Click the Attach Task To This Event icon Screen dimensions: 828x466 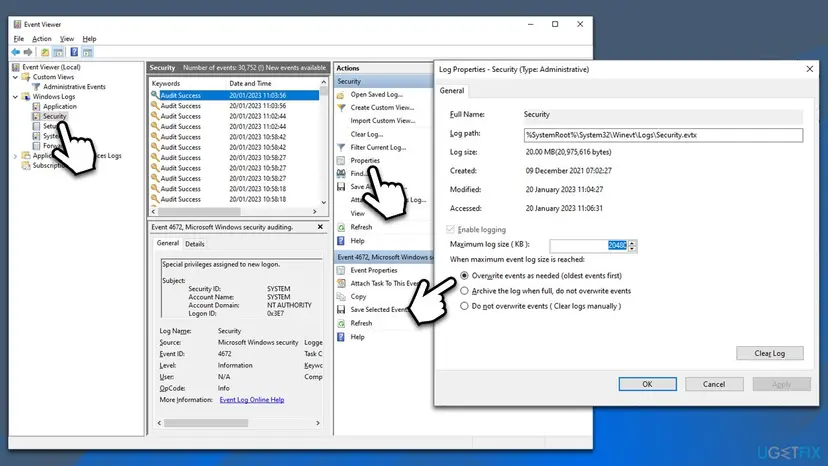pyautogui.click(x=341, y=284)
